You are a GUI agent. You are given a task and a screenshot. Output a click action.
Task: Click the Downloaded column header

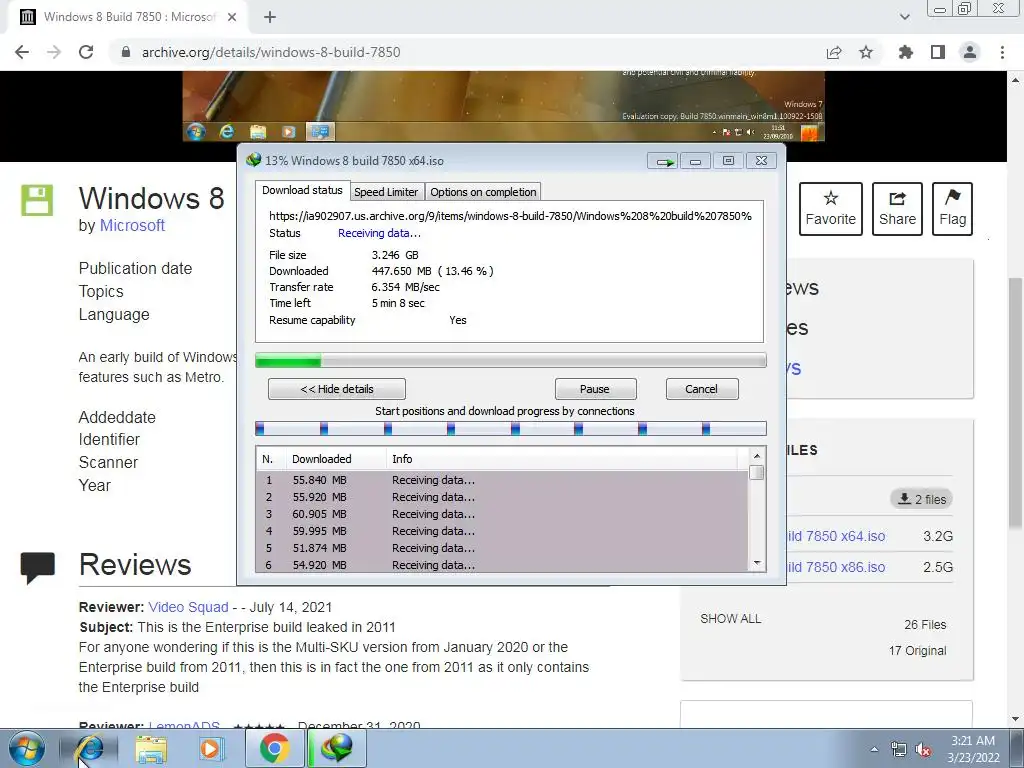(x=336, y=459)
